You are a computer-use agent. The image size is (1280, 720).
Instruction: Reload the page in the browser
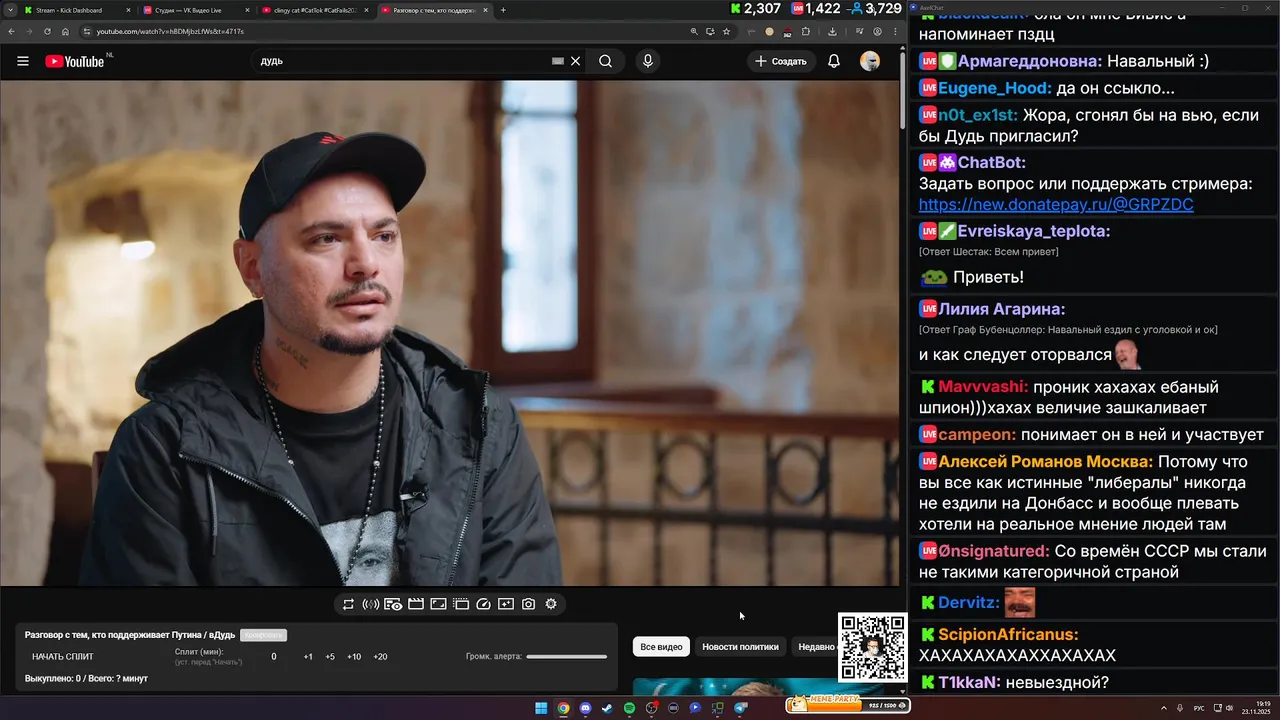[x=47, y=31]
